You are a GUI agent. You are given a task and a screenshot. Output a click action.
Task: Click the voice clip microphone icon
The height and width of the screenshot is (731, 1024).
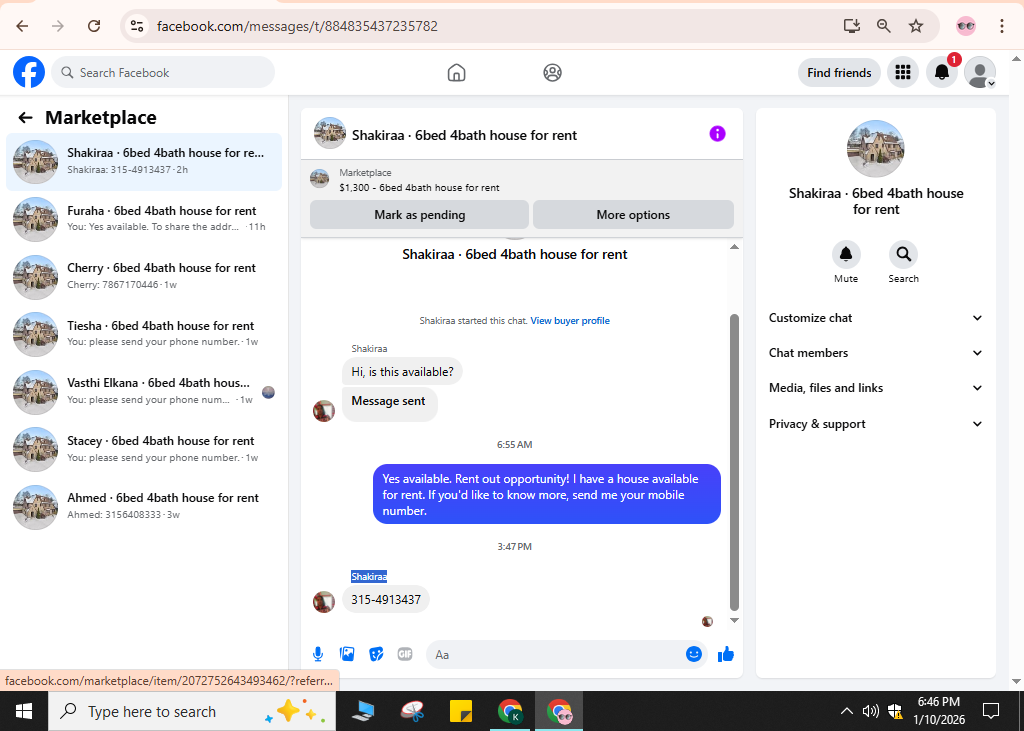tap(317, 654)
